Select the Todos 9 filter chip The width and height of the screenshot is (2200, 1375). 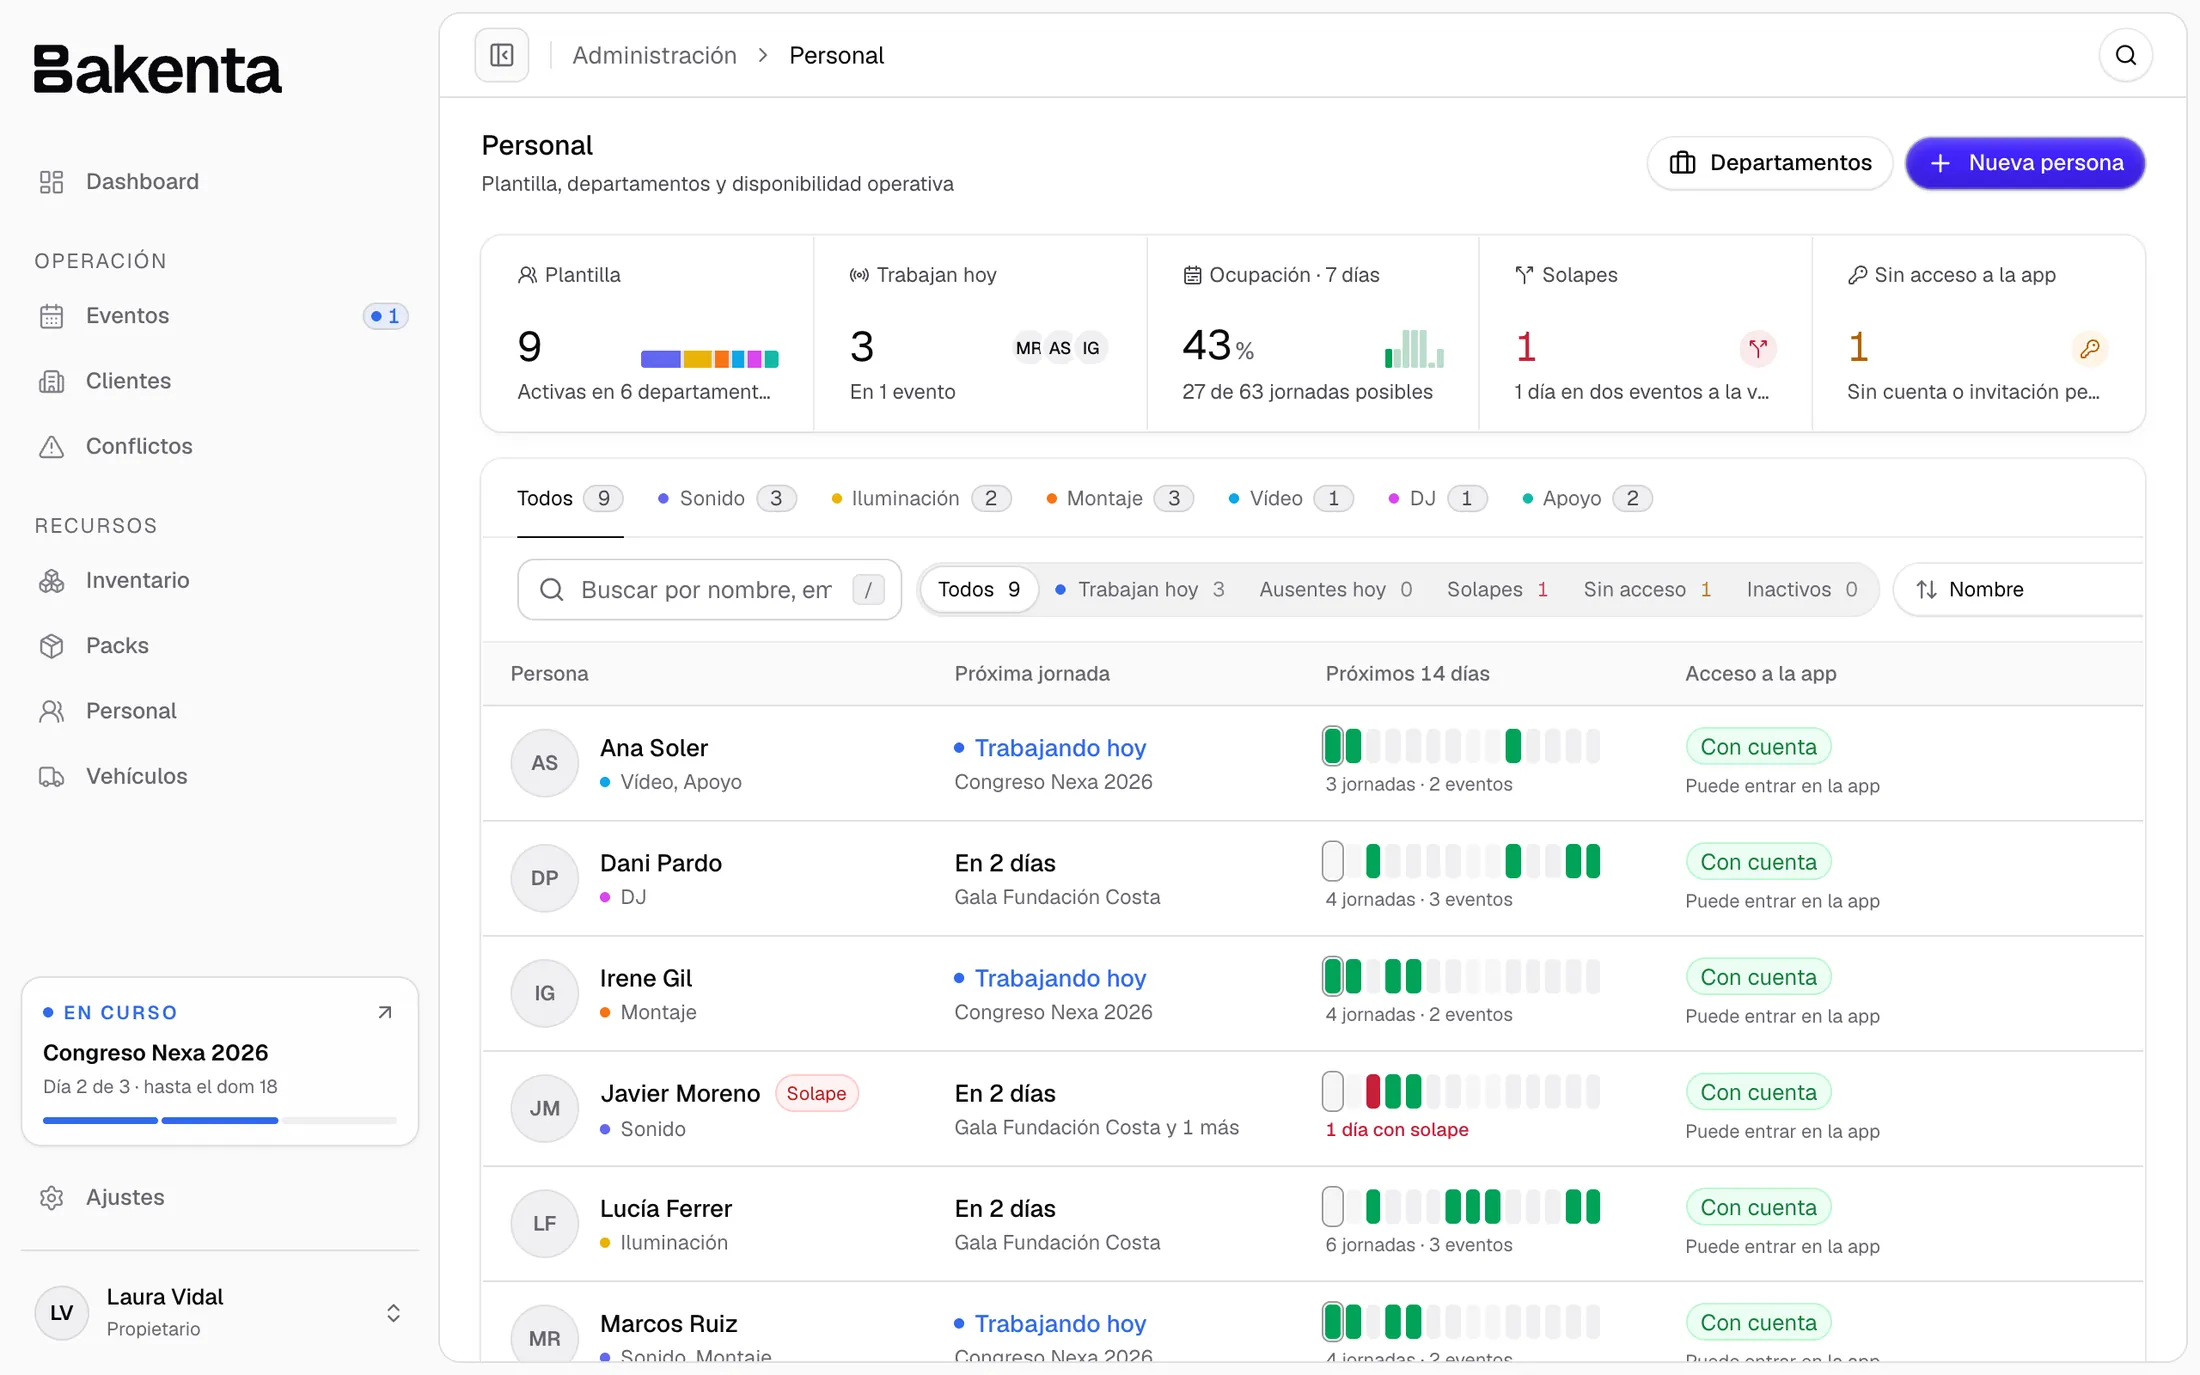[979, 589]
